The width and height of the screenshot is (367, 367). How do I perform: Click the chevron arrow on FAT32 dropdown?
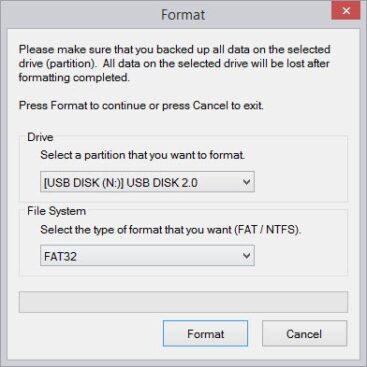click(x=247, y=256)
